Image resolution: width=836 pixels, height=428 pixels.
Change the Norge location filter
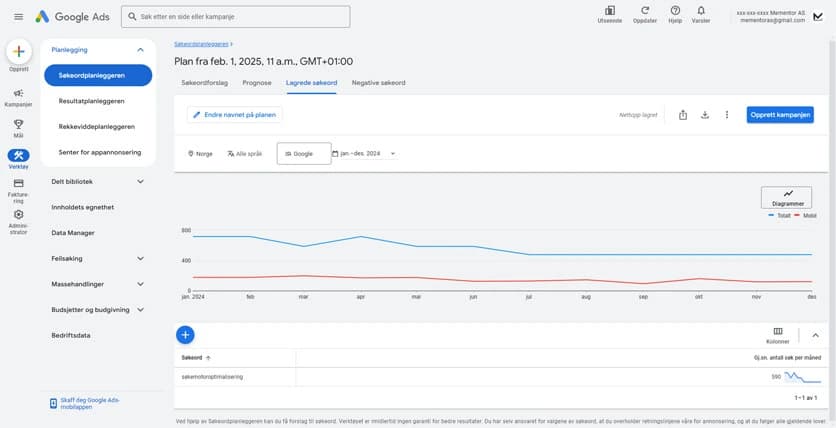[x=200, y=154]
